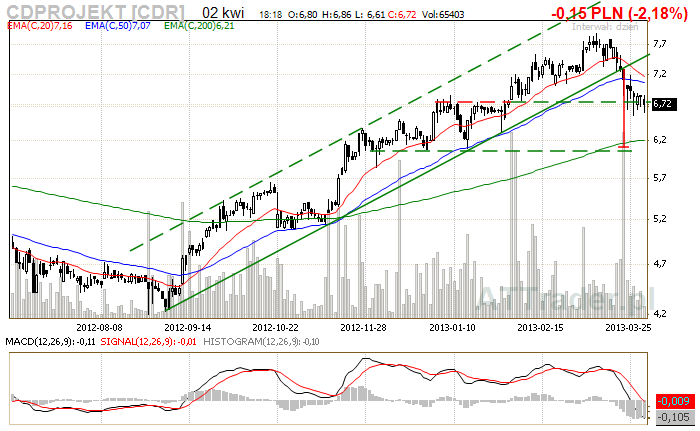Viewport: 700px width, 431px height.
Task: Click the 6,2 price axis label
Action: coord(660,140)
